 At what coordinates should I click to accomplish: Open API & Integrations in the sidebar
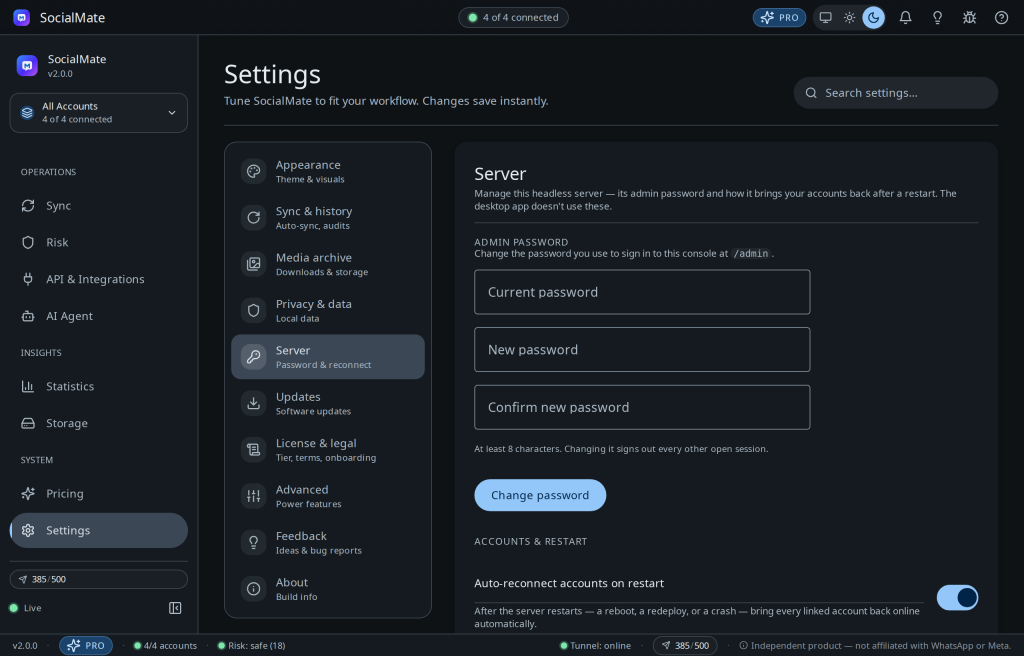pos(99,279)
